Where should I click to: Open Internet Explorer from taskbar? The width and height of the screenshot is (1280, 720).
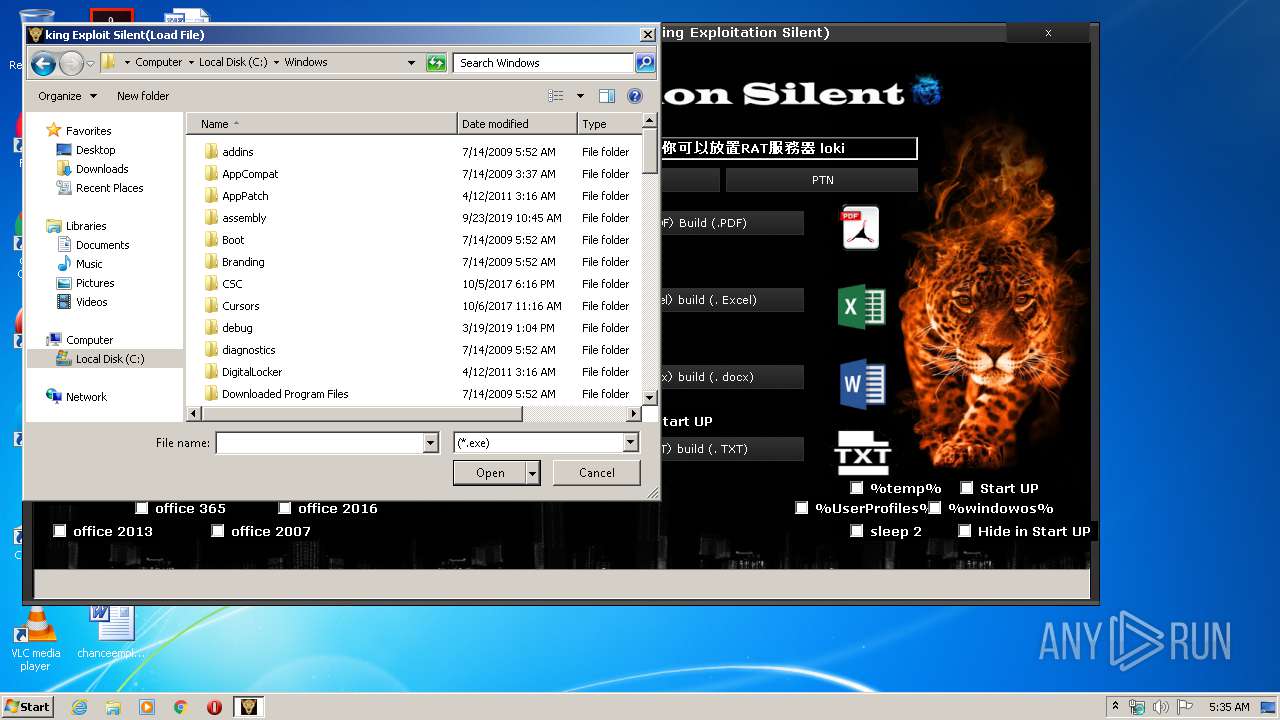coord(79,707)
